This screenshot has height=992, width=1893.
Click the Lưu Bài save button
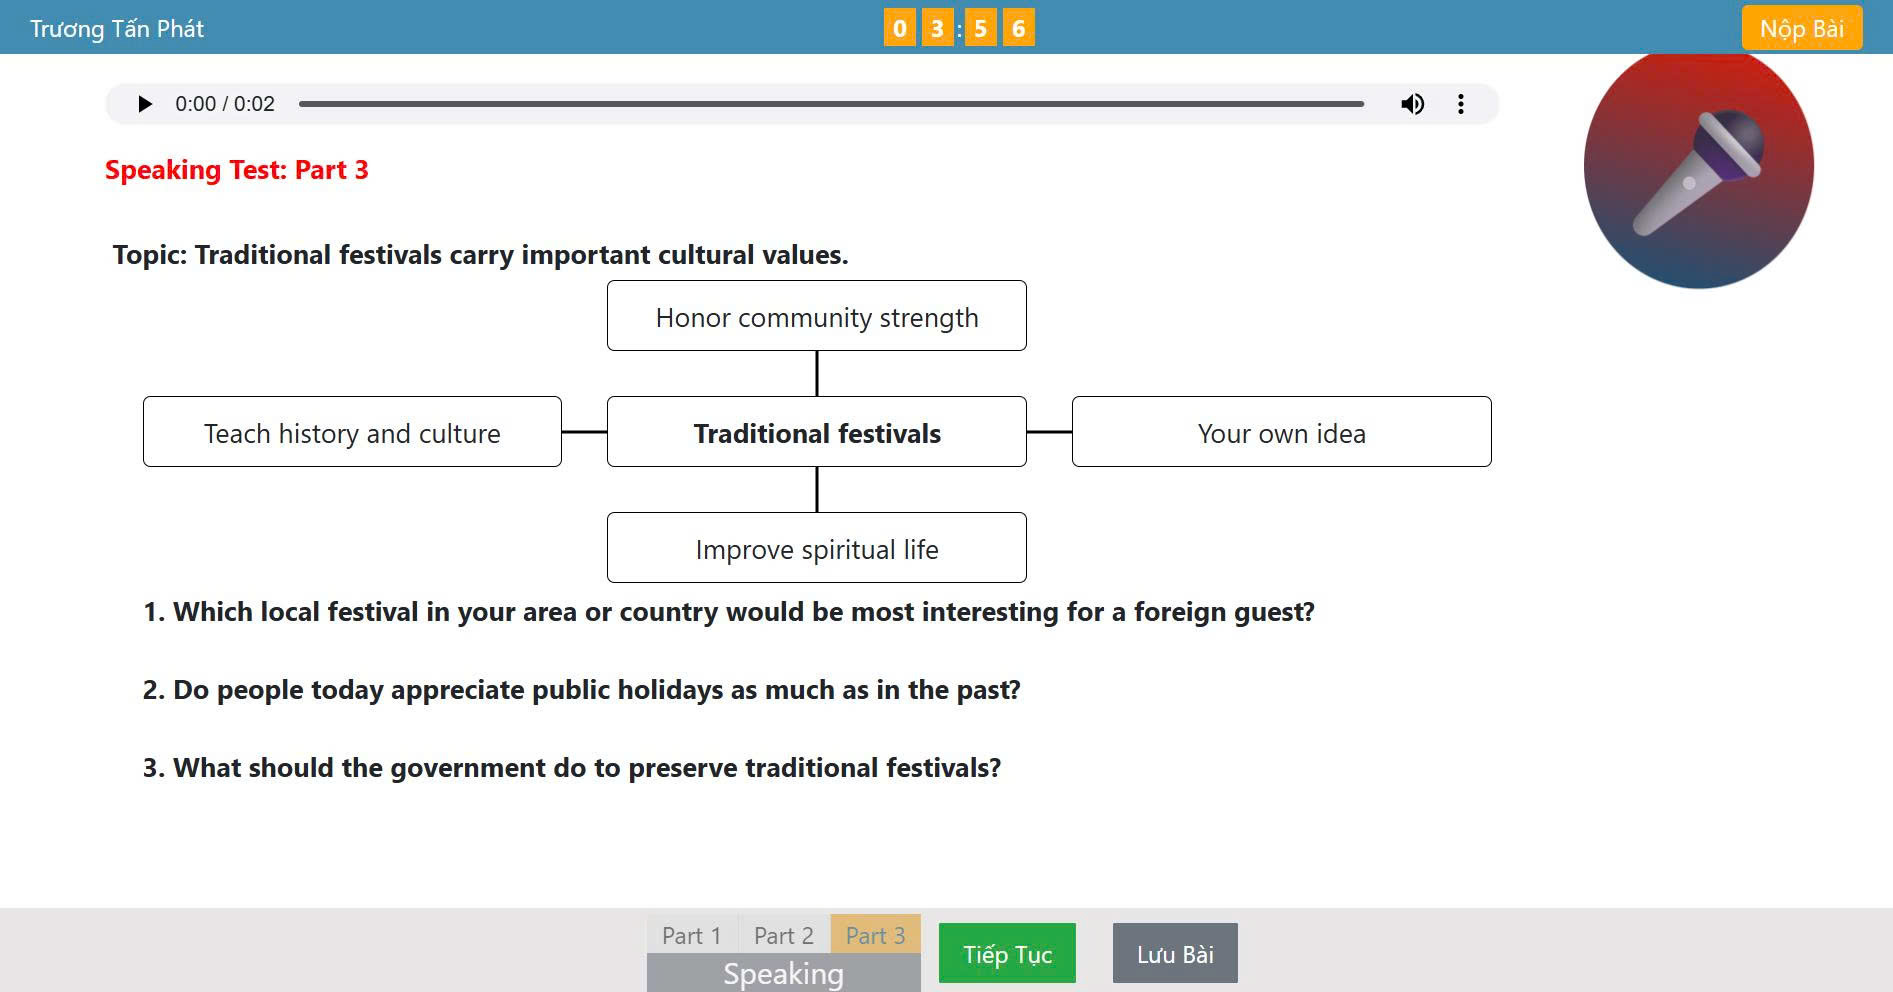1174,954
